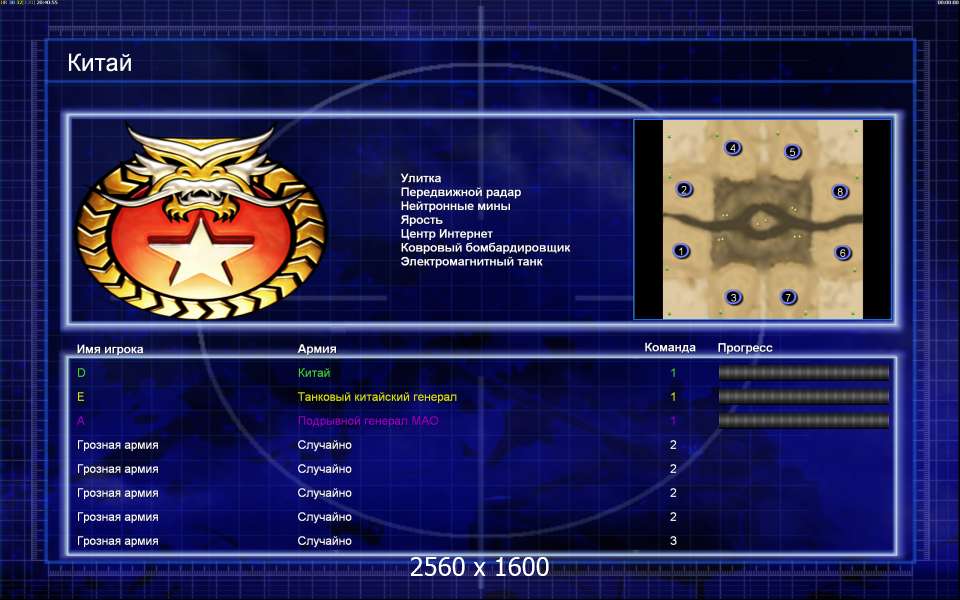Select the "Центр Интернет" entry
The width and height of the screenshot is (960, 600).
(x=446, y=234)
